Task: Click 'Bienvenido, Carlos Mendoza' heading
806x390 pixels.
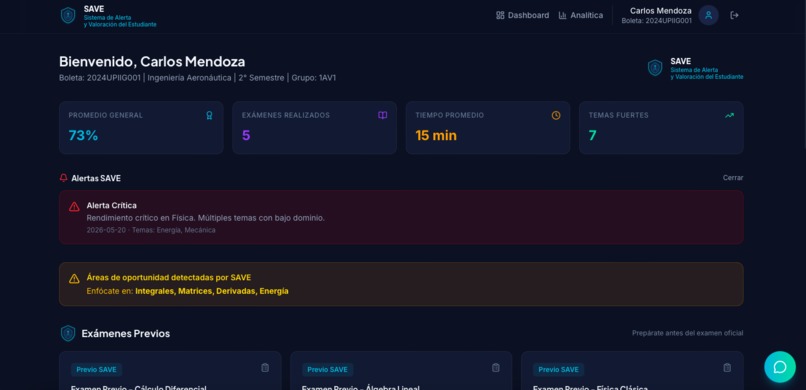Action: tap(152, 62)
